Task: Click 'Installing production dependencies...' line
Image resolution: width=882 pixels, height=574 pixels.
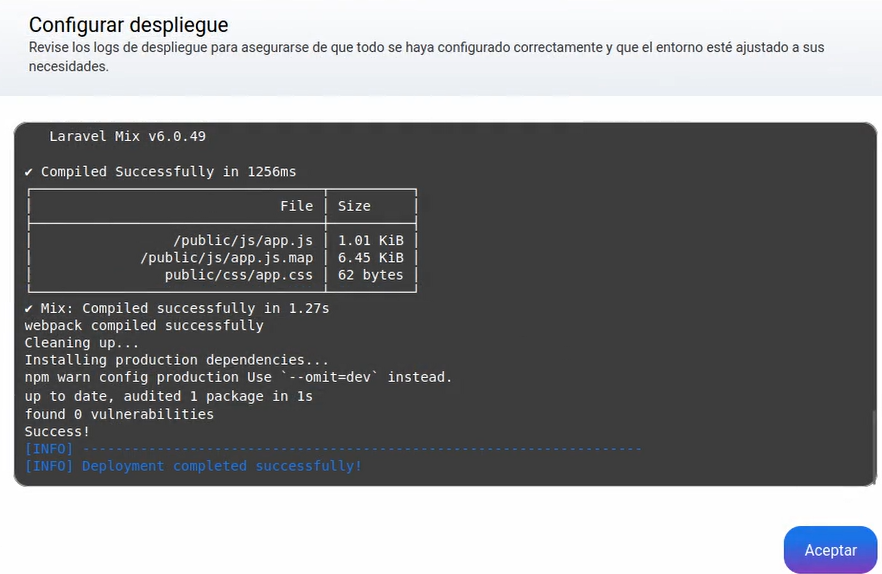Action: [177, 360]
